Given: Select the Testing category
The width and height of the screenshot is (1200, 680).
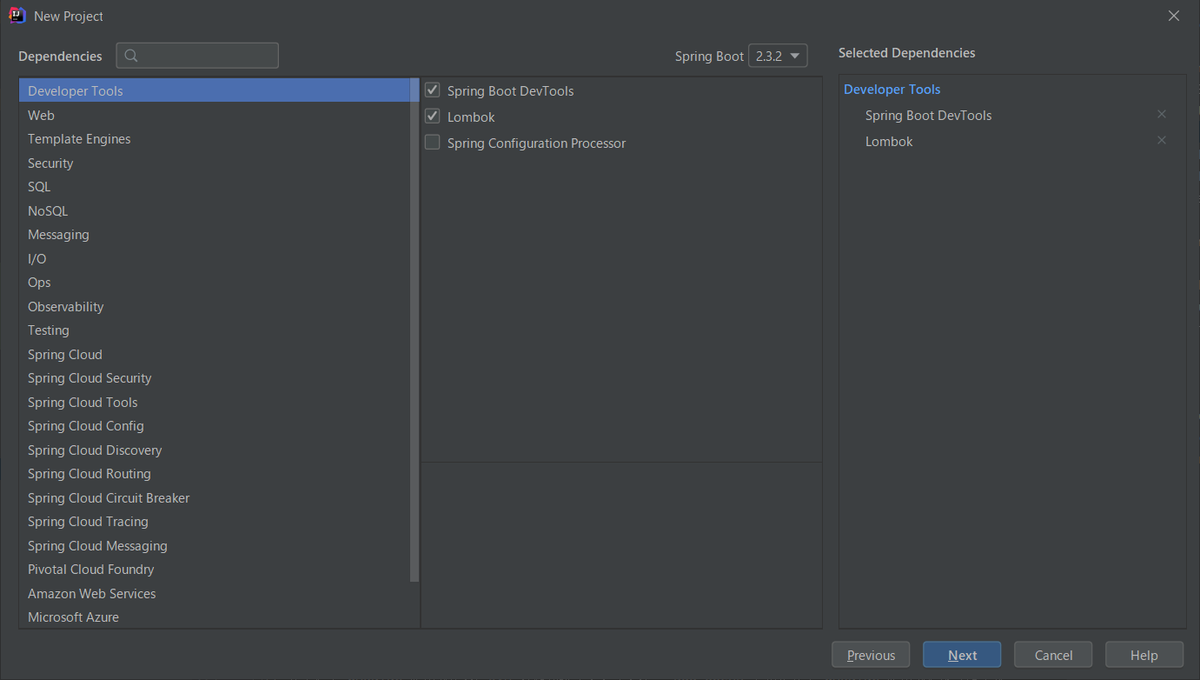Looking at the screenshot, I should coord(214,331).
